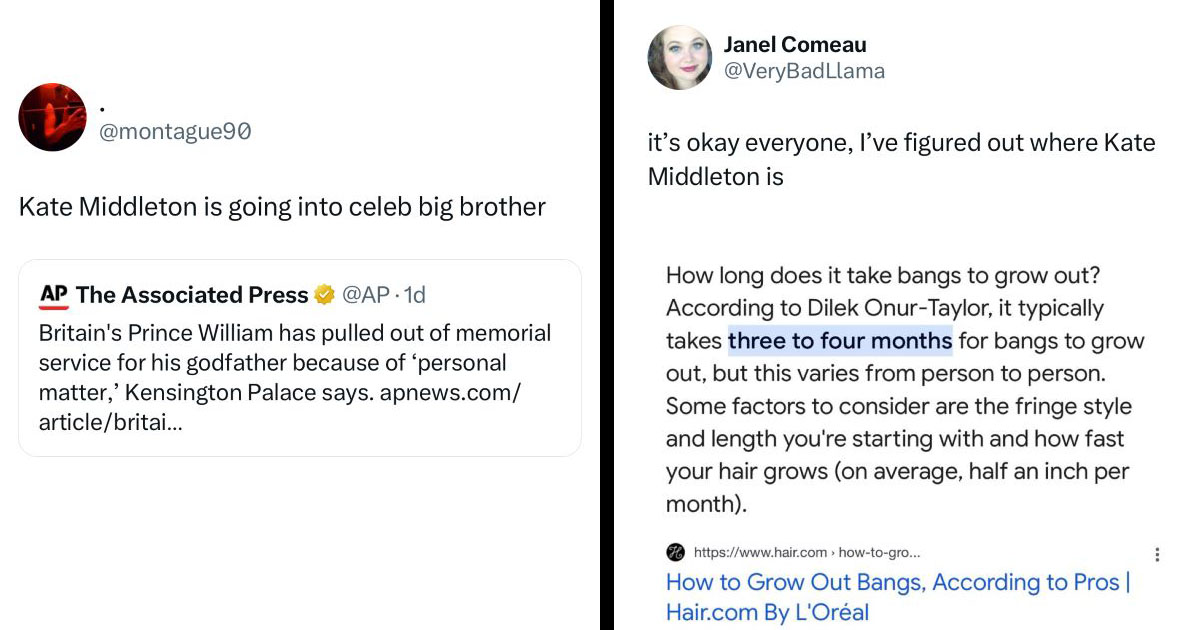Viewport: 1200px width, 630px height.
Task: Click the @AP handle in quoted tweet
Action: 366,295
